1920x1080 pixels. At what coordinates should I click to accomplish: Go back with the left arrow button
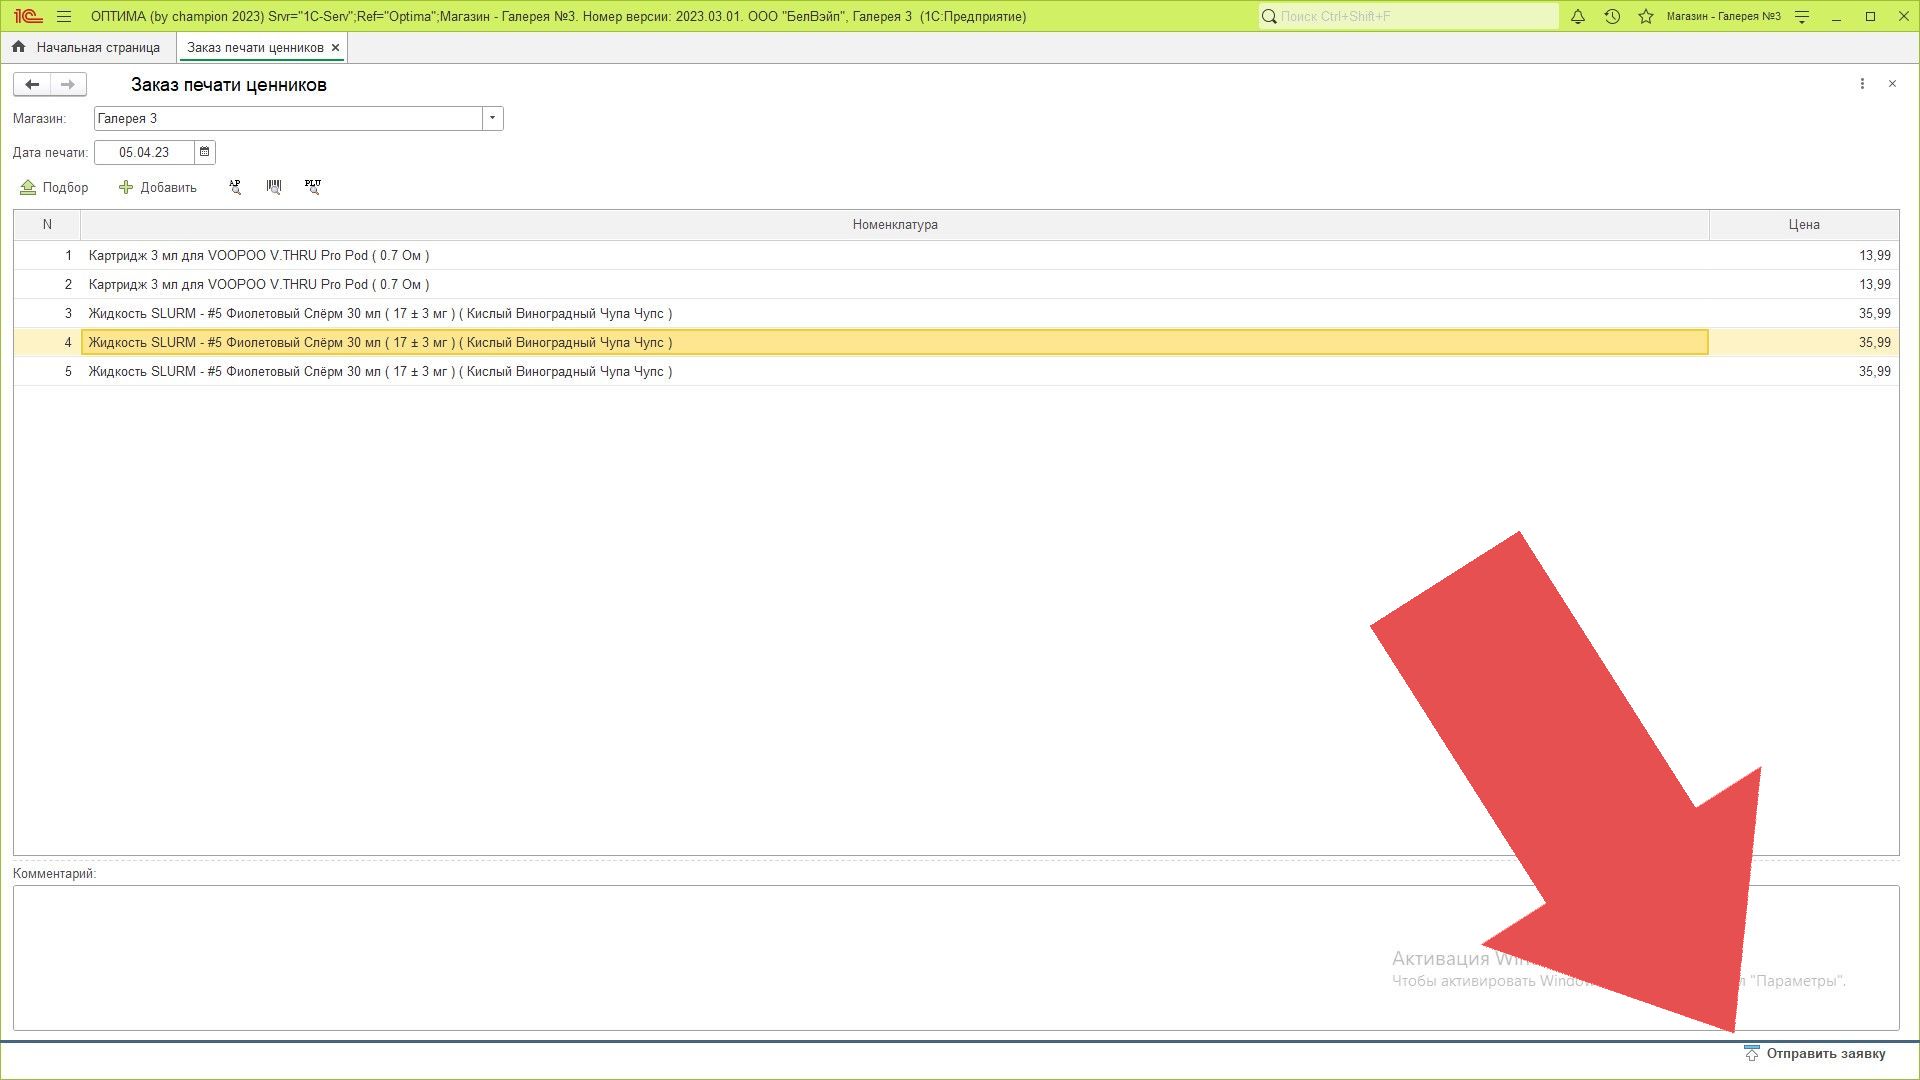[x=32, y=84]
